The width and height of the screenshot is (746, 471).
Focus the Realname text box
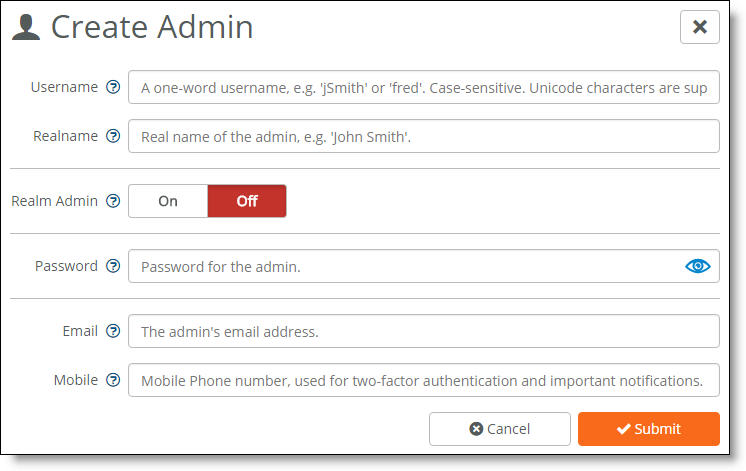423,136
